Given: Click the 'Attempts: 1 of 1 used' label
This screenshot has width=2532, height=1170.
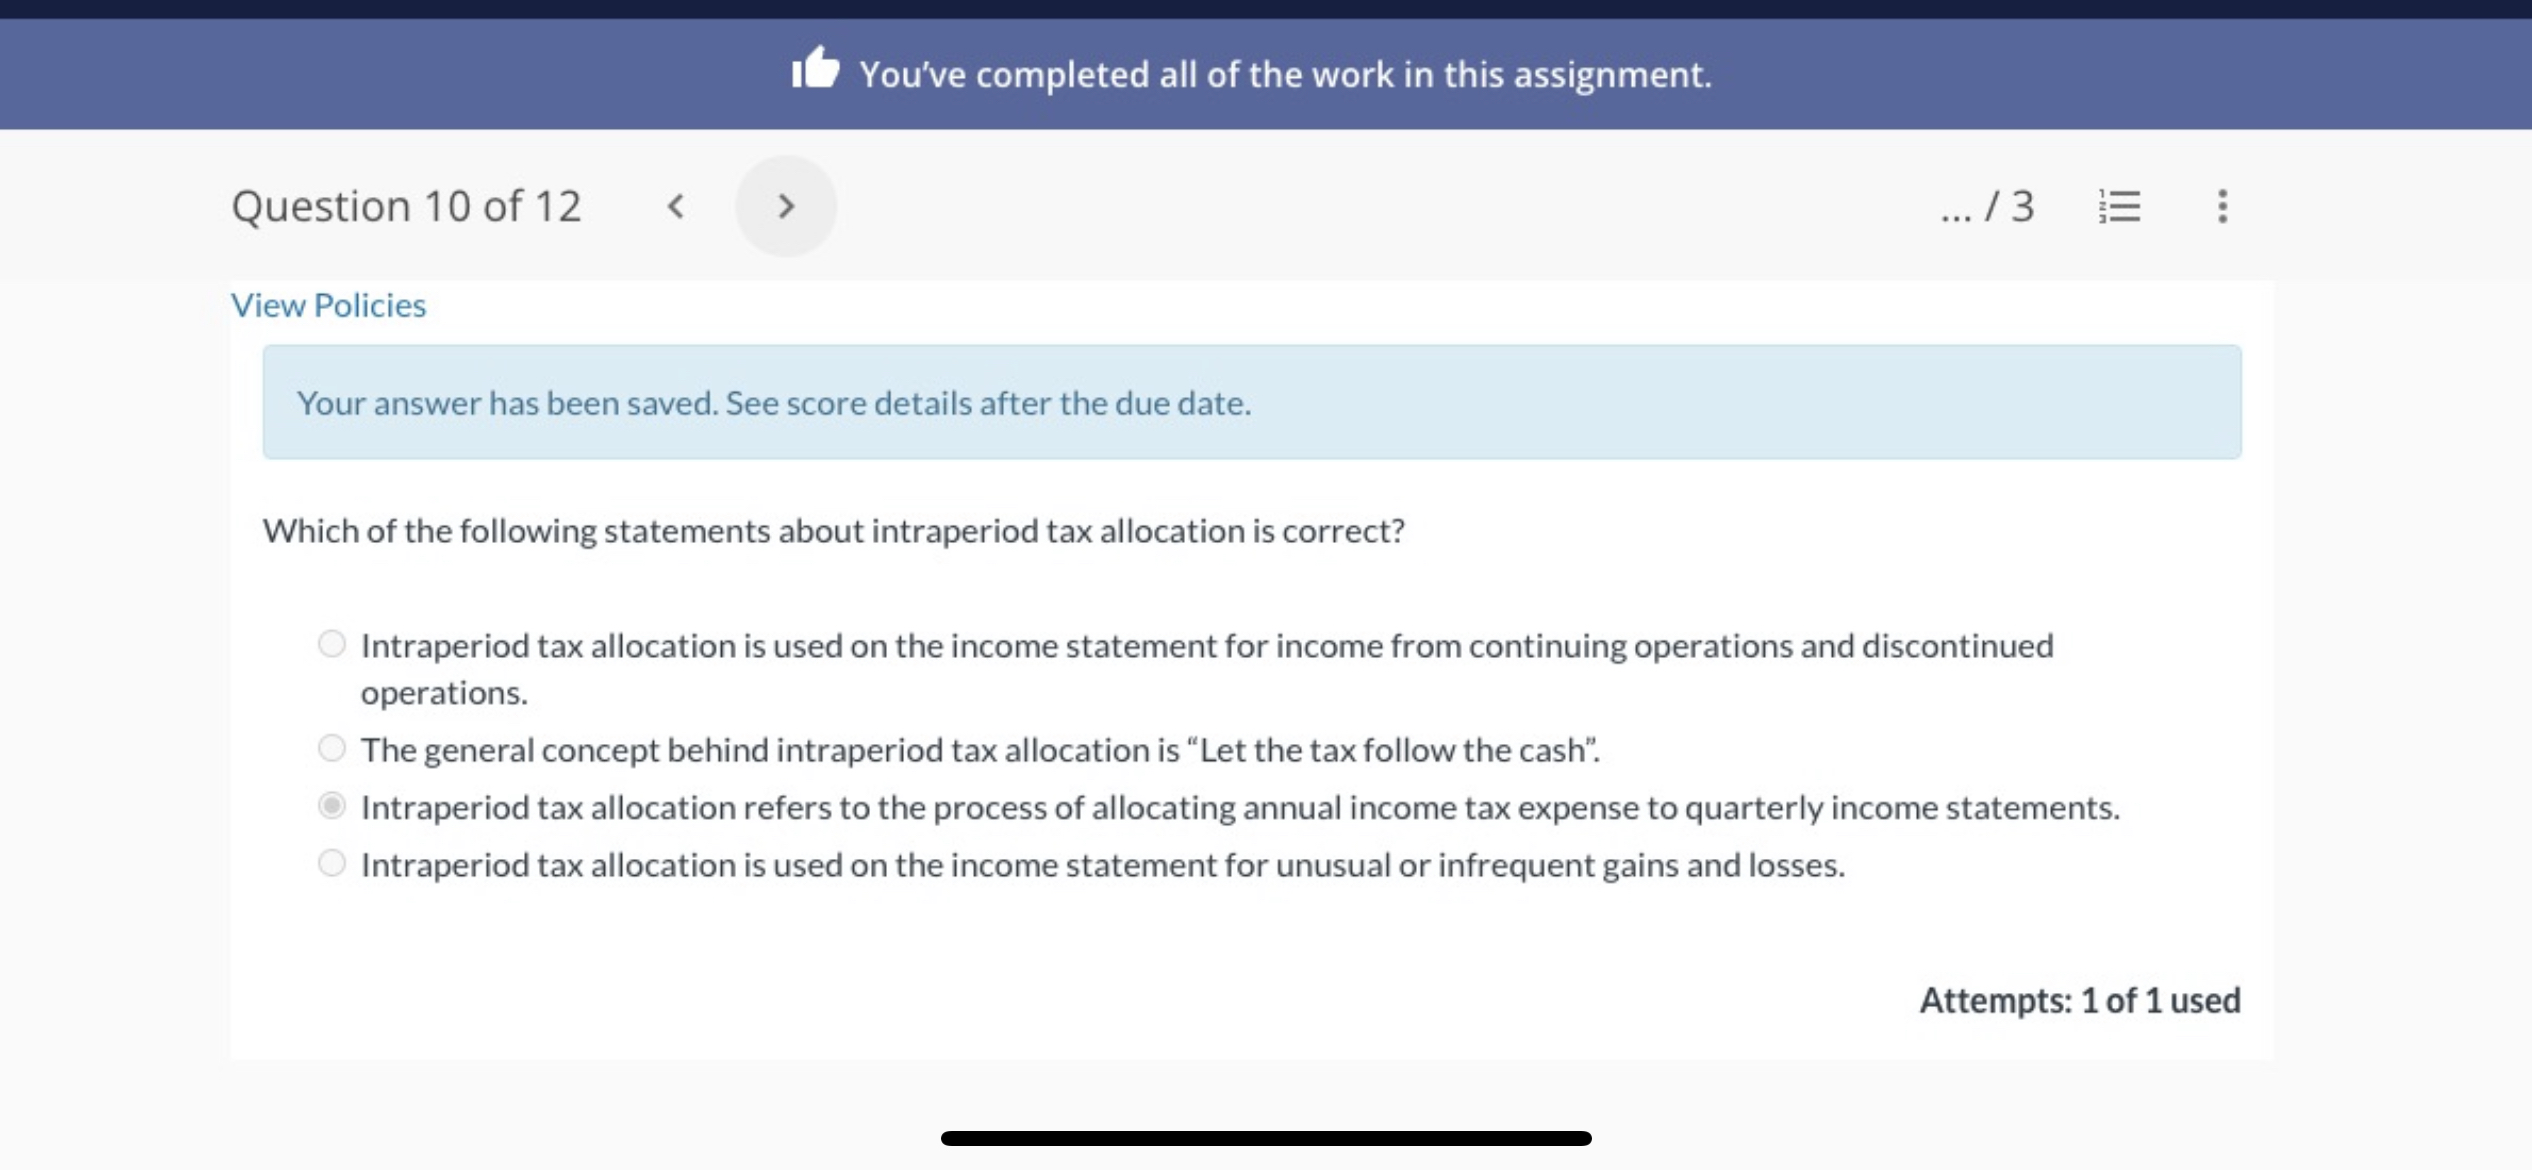Looking at the screenshot, I should pos(2081,1000).
